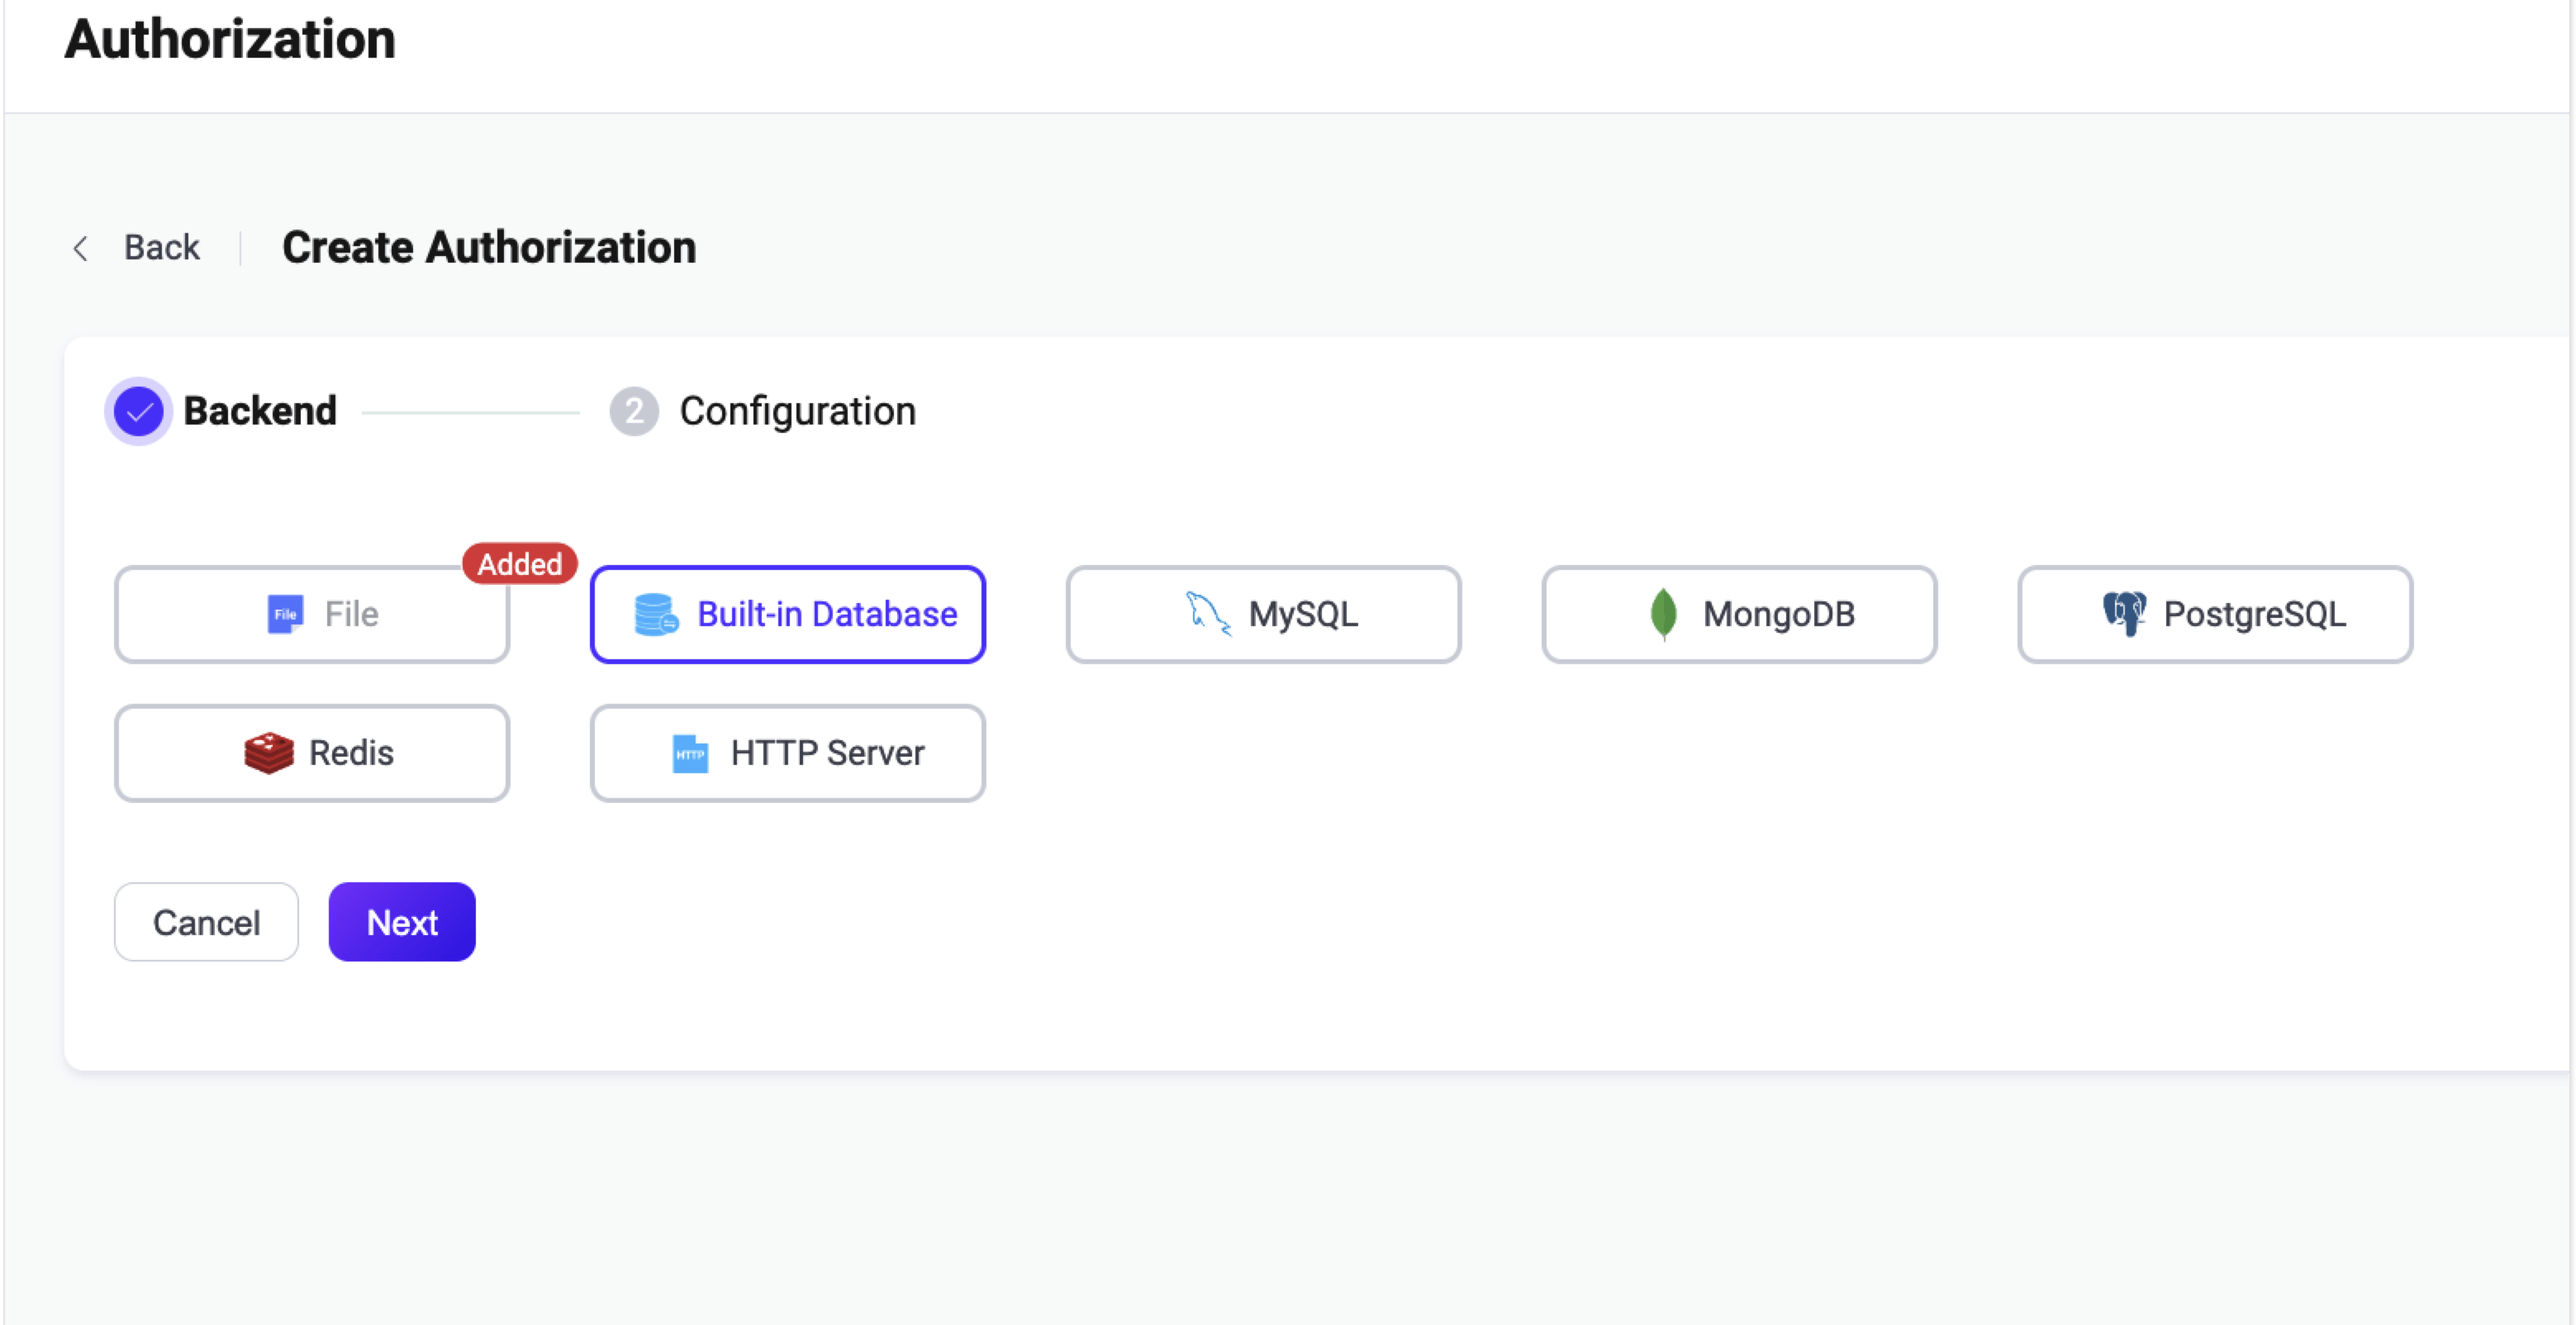Pick the PostgreSQL backend option

tap(2215, 614)
